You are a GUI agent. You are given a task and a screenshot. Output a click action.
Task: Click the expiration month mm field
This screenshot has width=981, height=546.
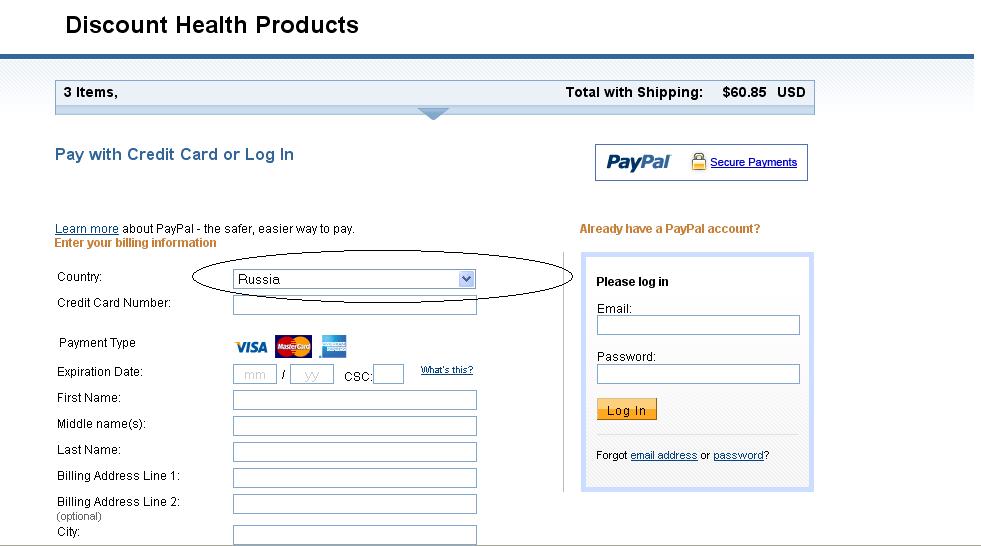(x=255, y=374)
